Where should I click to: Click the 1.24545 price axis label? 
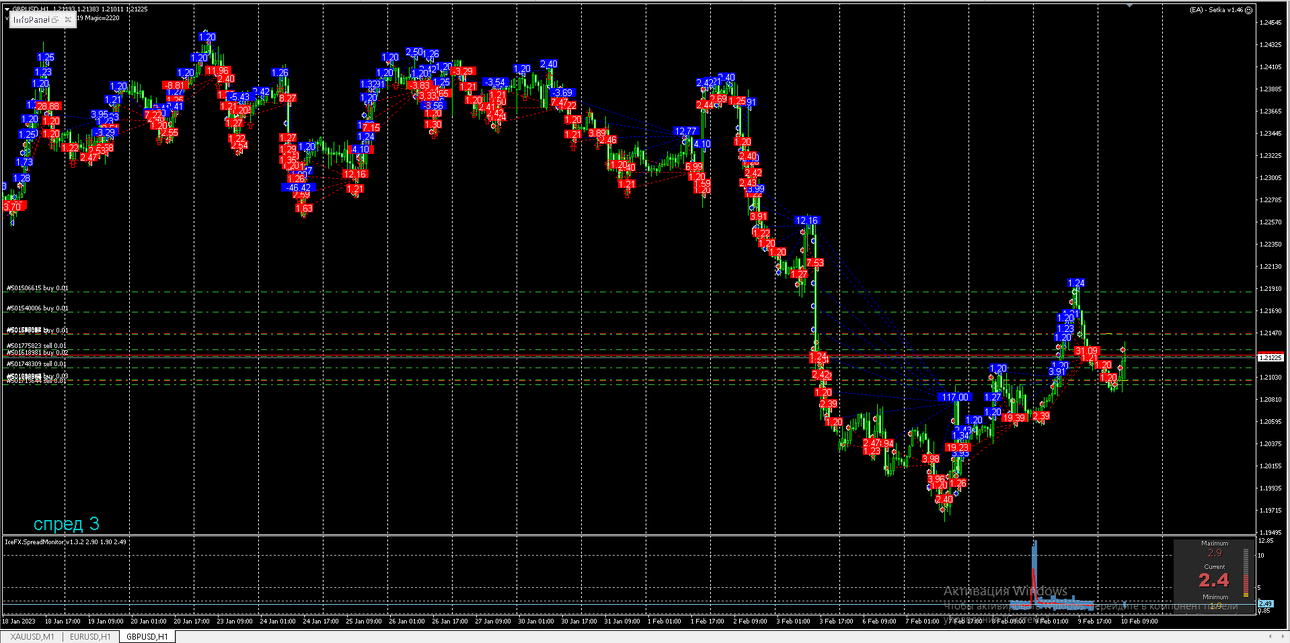pos(1273,23)
